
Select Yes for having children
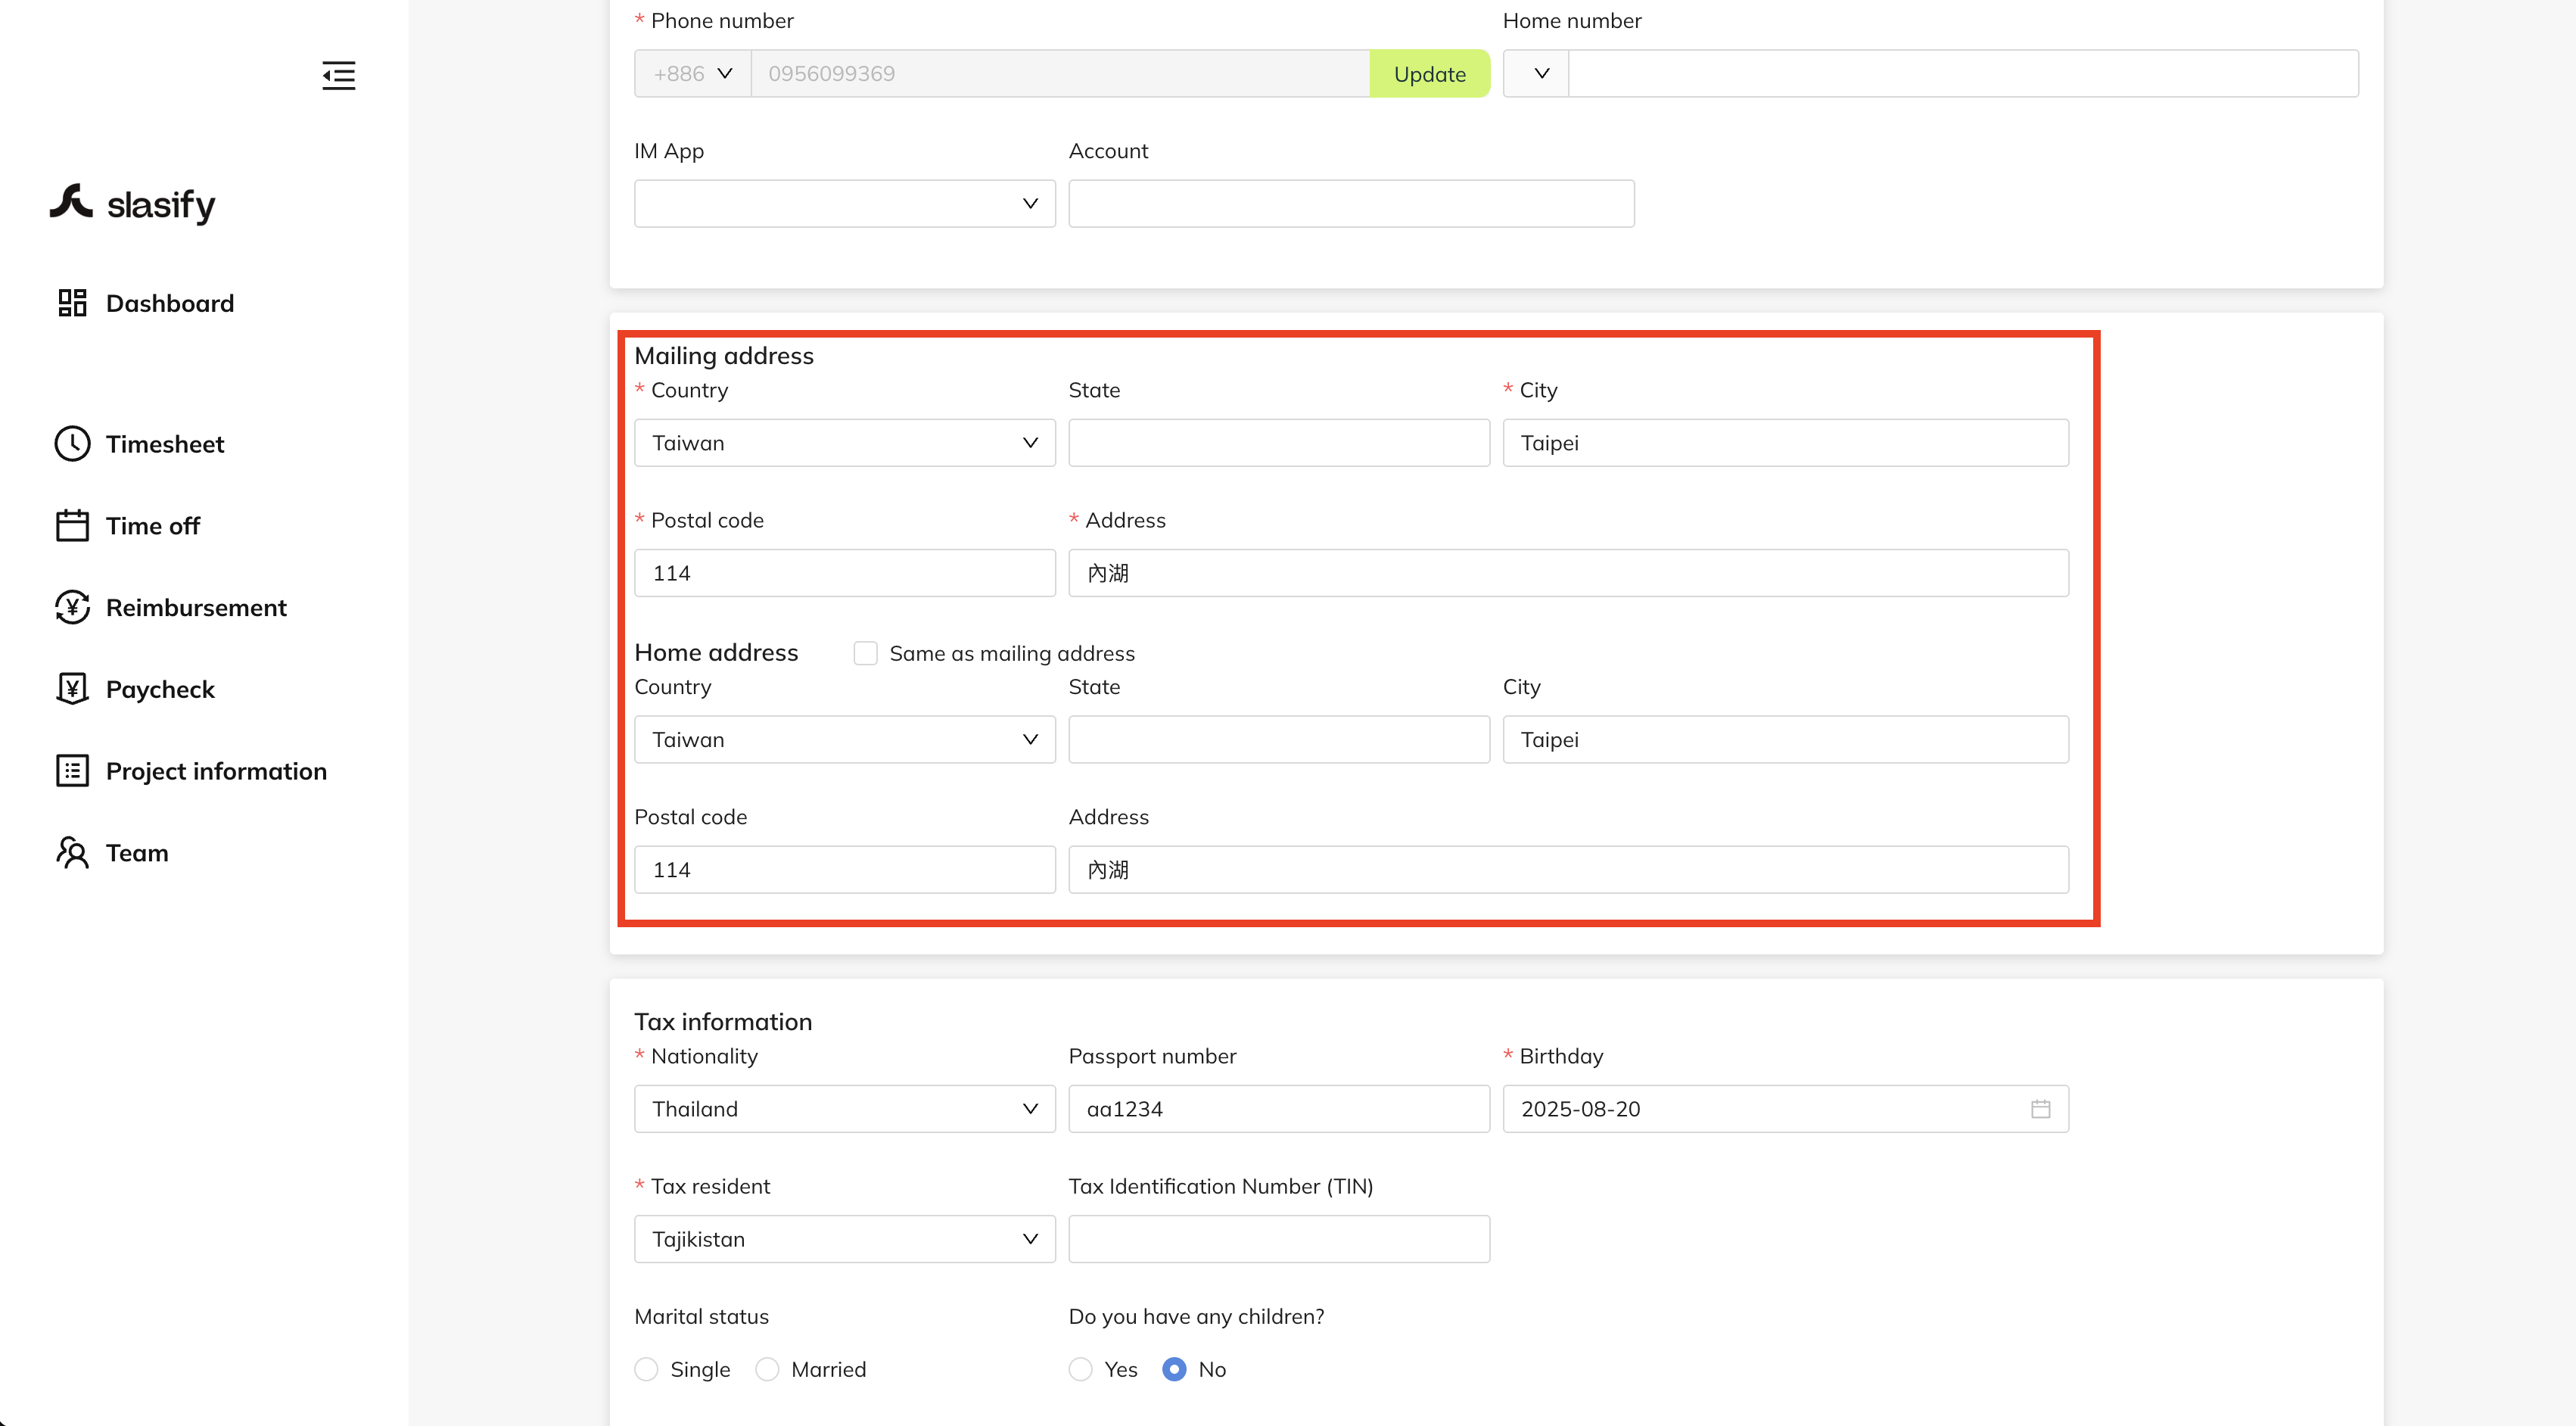point(1080,1369)
